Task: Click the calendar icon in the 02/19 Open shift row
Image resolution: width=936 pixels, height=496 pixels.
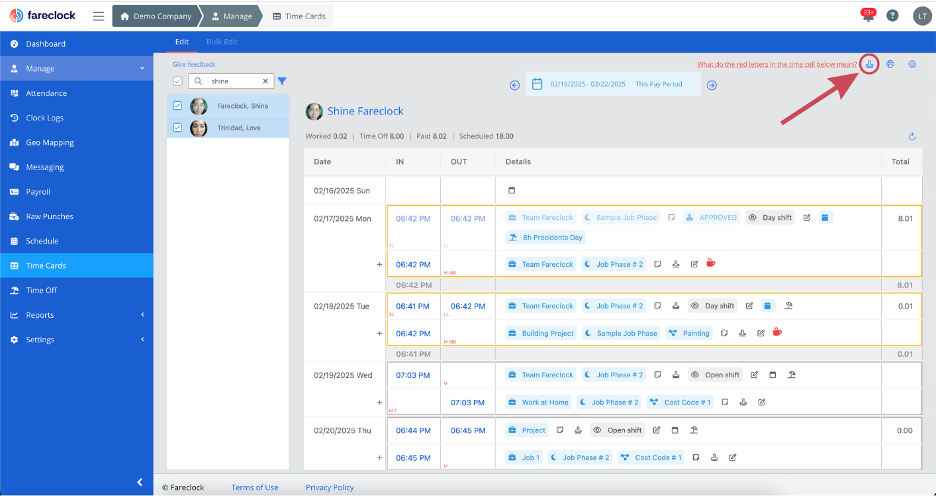Action: coord(773,375)
